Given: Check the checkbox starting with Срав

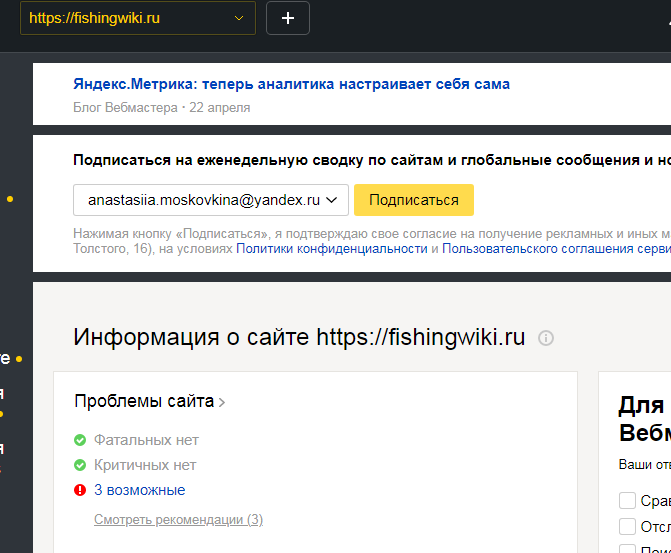Looking at the screenshot, I should pos(627,500).
